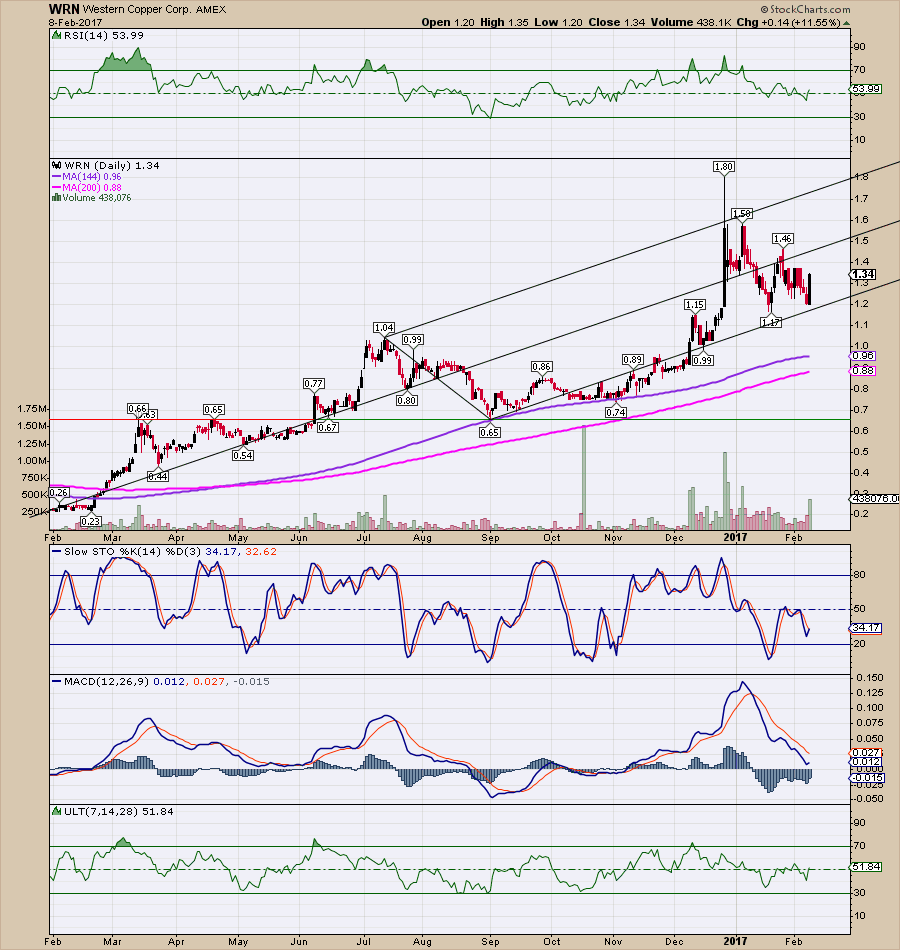The width and height of the screenshot is (900, 950).
Task: Open the StockCharts.com copyright watermark link
Action: (805, 9)
